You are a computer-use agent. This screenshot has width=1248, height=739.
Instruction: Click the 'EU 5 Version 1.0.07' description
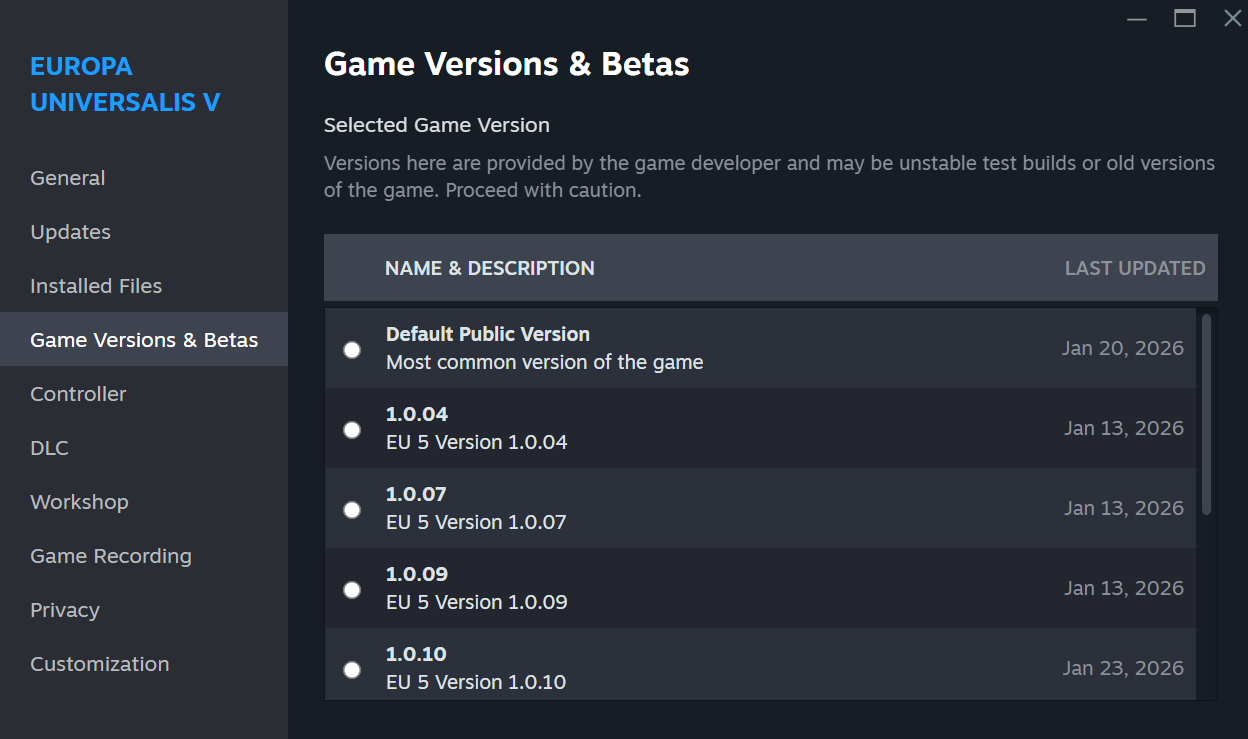pos(477,522)
